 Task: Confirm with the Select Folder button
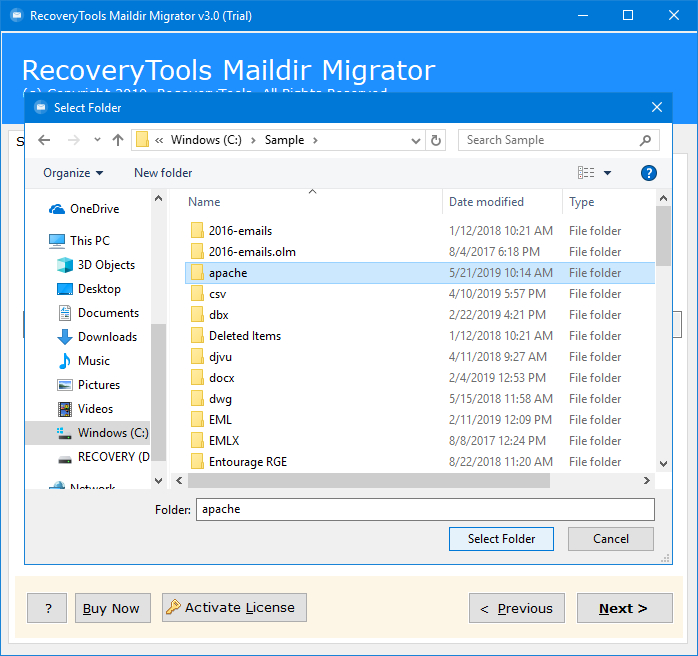click(x=501, y=539)
